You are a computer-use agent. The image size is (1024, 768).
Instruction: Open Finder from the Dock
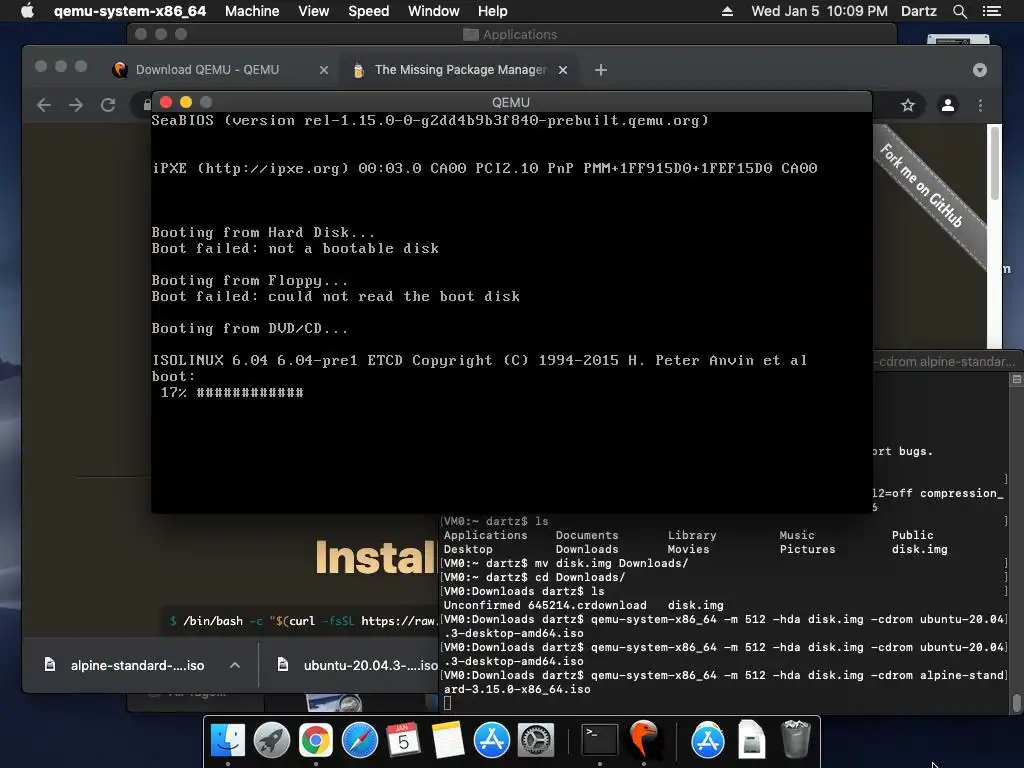pos(227,740)
